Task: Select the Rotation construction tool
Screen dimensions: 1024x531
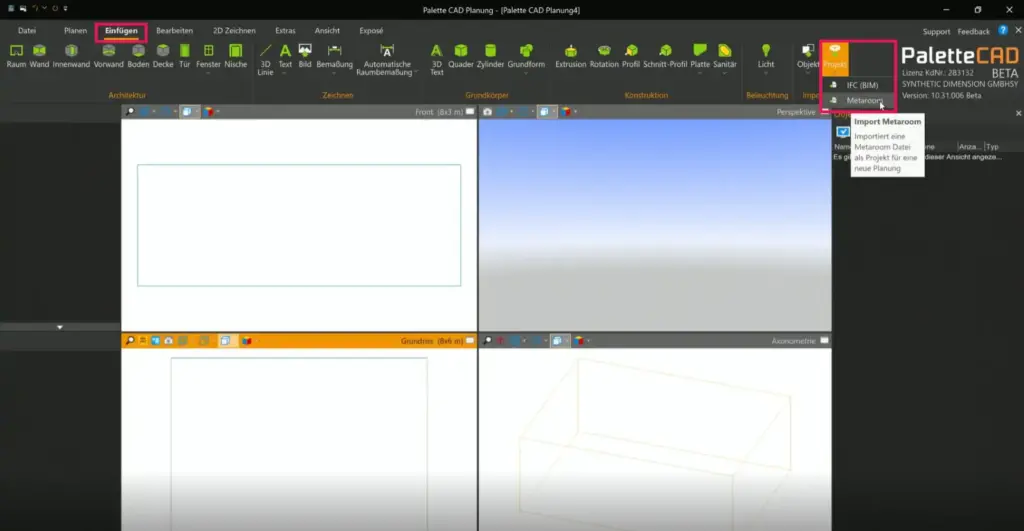Action: (604, 56)
